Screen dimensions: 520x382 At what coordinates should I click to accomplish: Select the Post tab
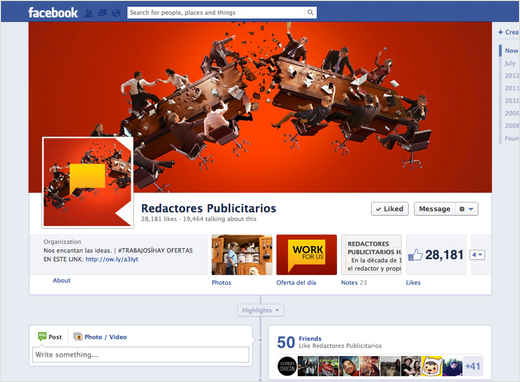(50, 337)
